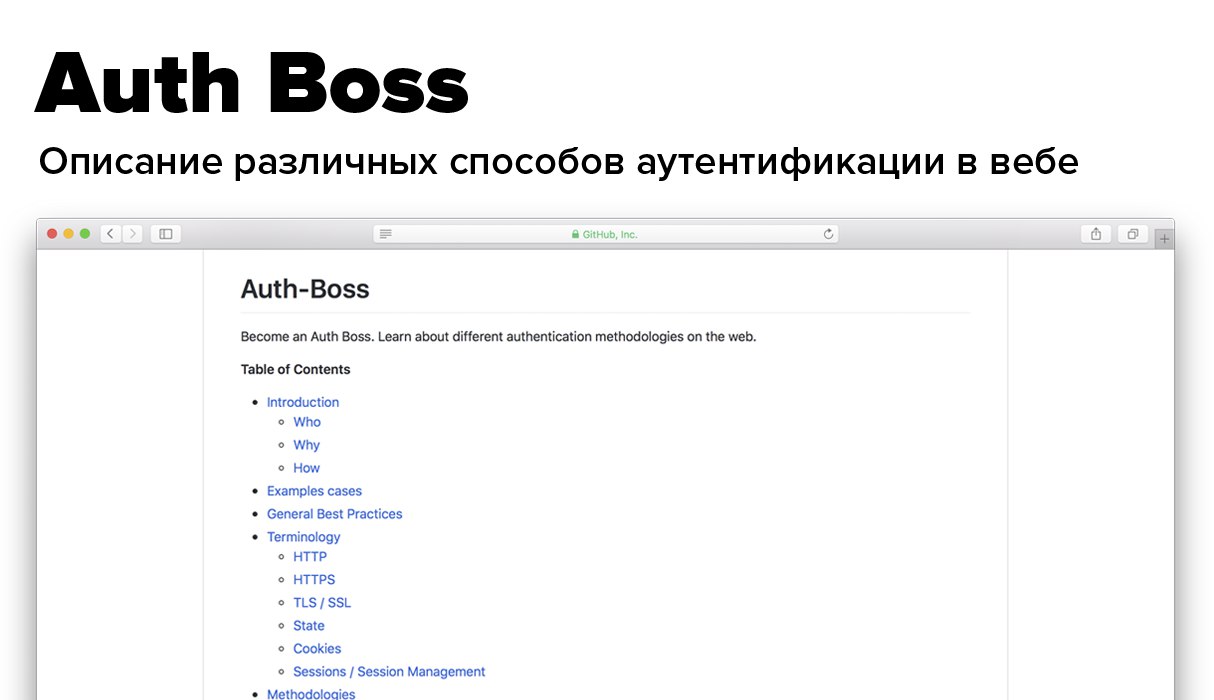Click the Table of Contents label
The width and height of the screenshot is (1214, 700).
[x=296, y=369]
